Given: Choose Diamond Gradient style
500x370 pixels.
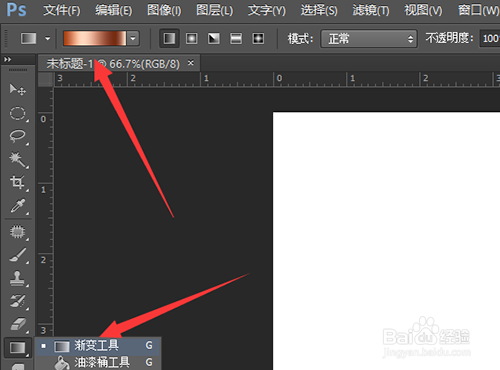Looking at the screenshot, I should pyautogui.click(x=258, y=39).
